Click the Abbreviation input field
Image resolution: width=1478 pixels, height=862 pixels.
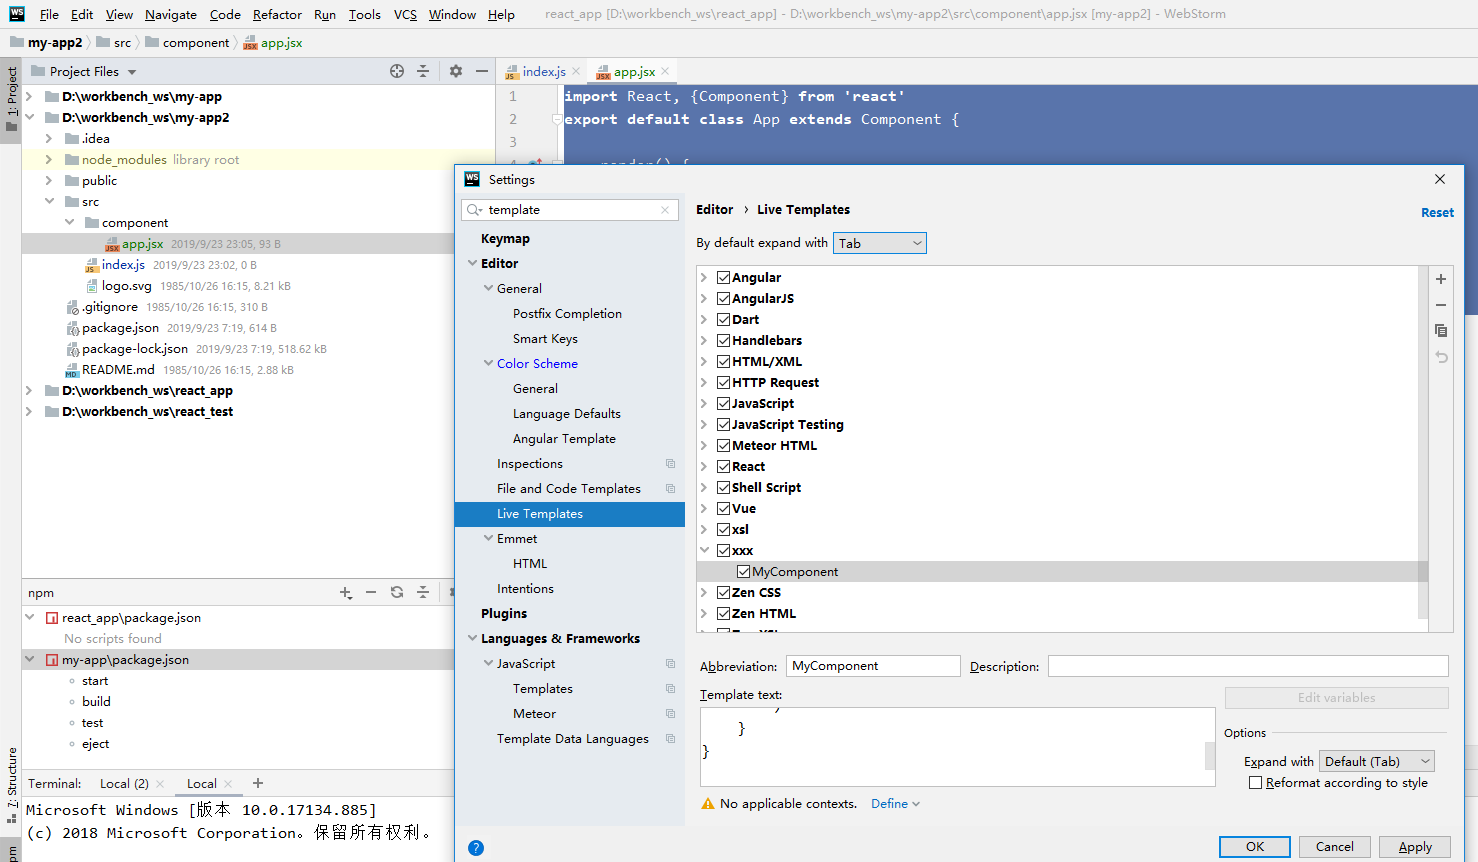click(x=873, y=666)
